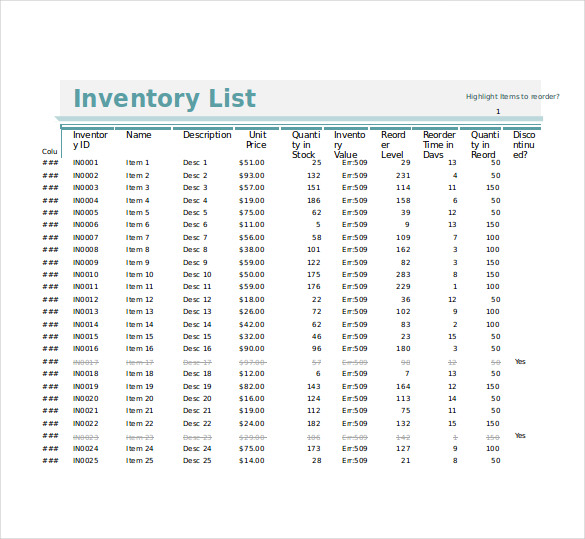Click the name cell Item 12

pyautogui.click(x=140, y=300)
